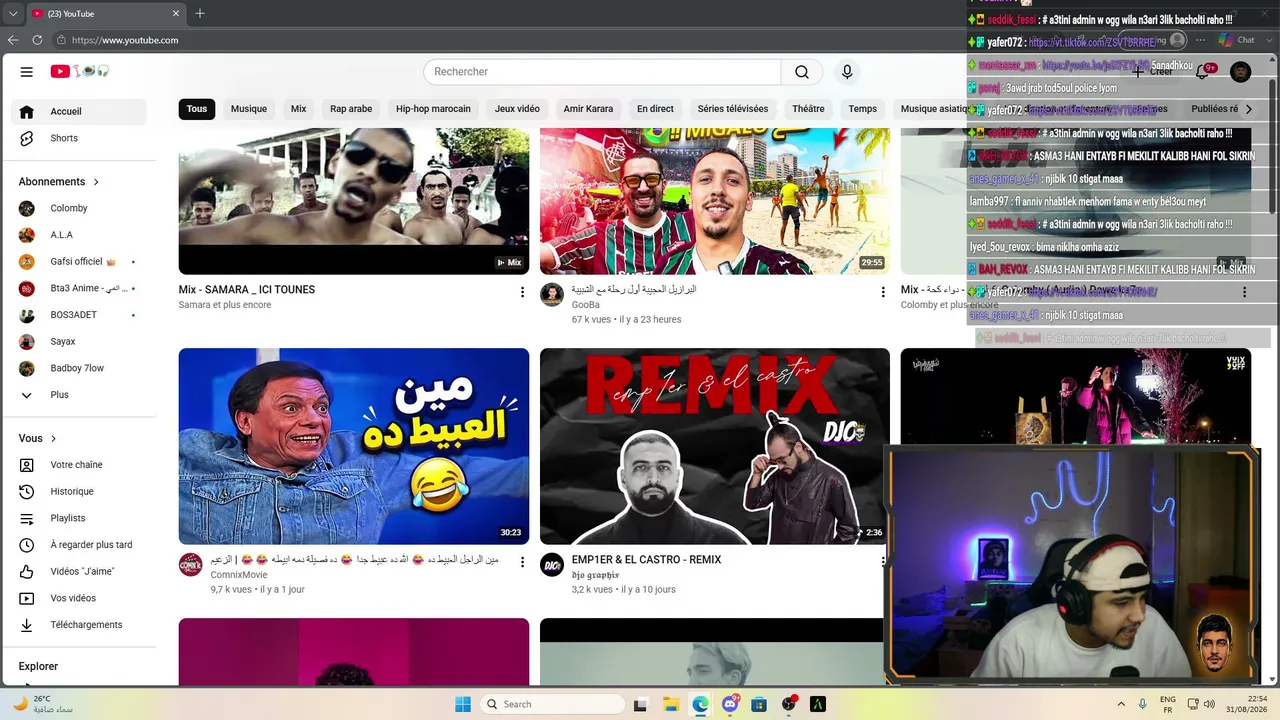Select the Théâtre filter chip
1280x720 pixels.
point(808,109)
